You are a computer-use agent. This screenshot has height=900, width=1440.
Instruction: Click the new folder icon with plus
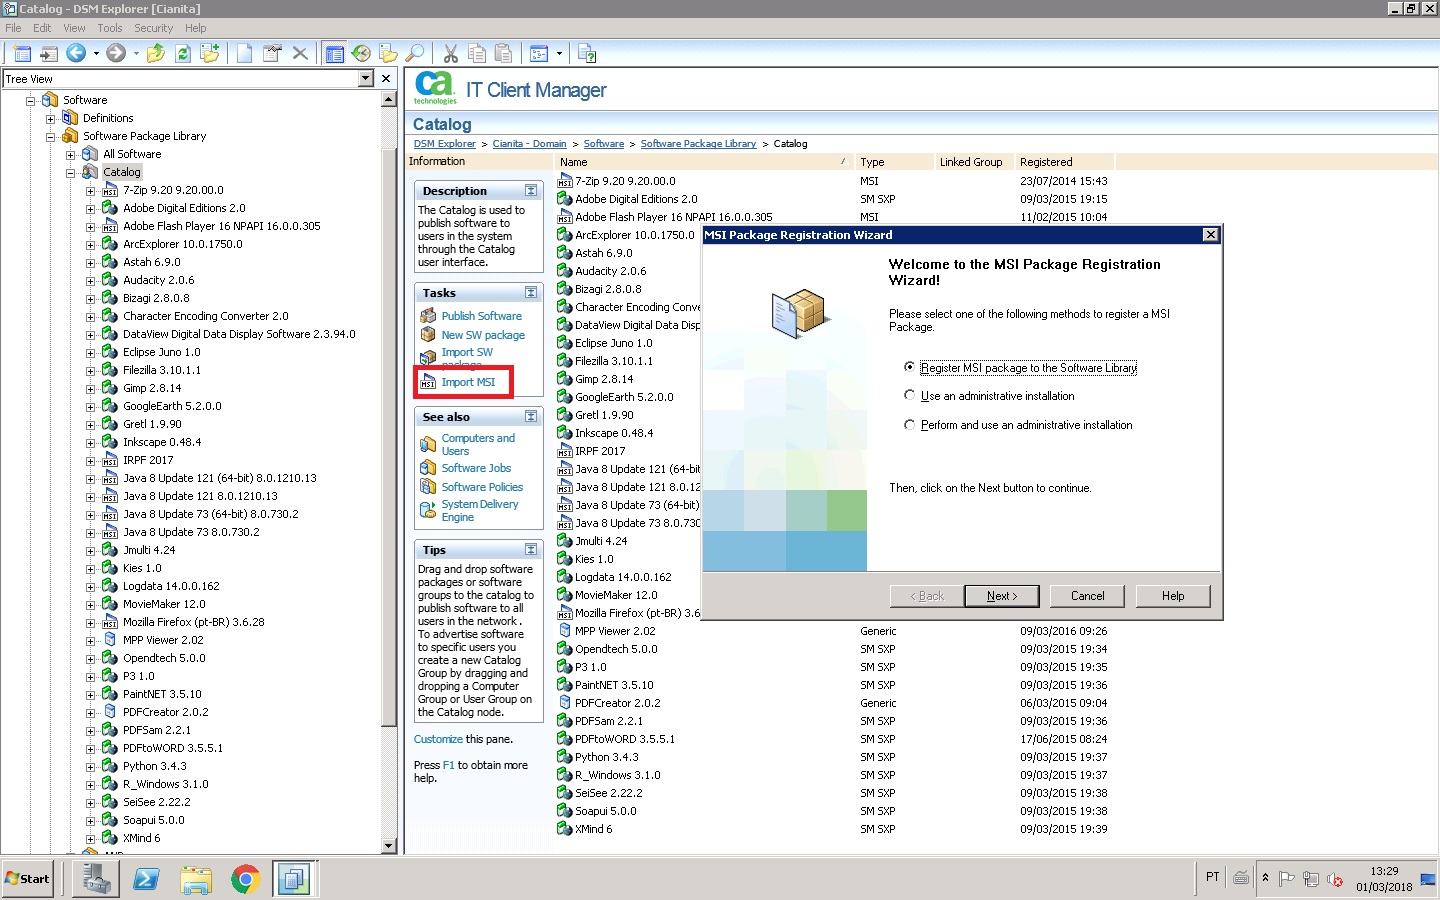click(x=210, y=53)
